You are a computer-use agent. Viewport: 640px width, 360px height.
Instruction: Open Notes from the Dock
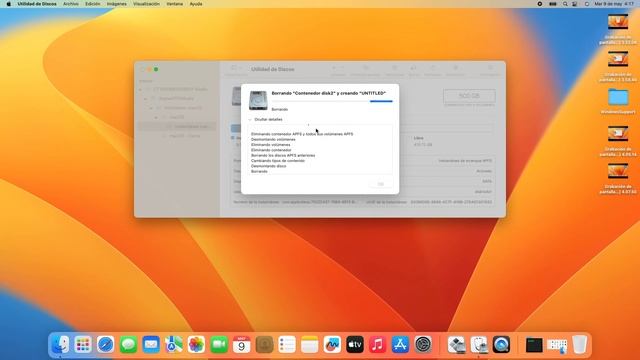pos(310,344)
